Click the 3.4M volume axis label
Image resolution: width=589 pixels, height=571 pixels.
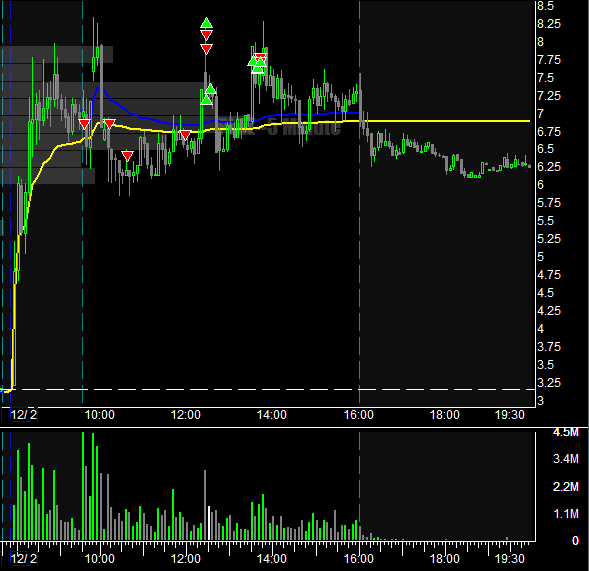[x=566, y=459]
